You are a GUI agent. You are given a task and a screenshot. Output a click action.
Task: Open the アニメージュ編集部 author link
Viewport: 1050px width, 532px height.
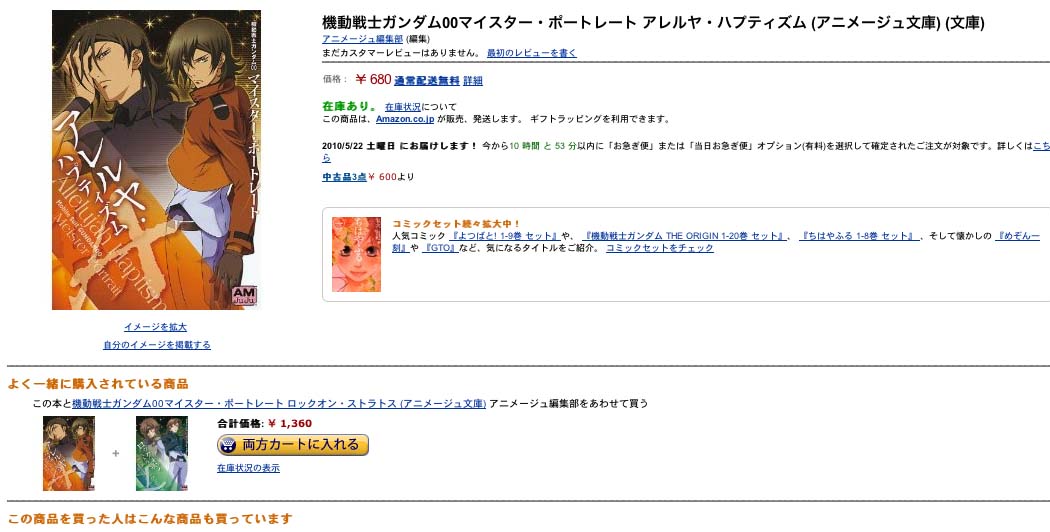(x=362, y=38)
